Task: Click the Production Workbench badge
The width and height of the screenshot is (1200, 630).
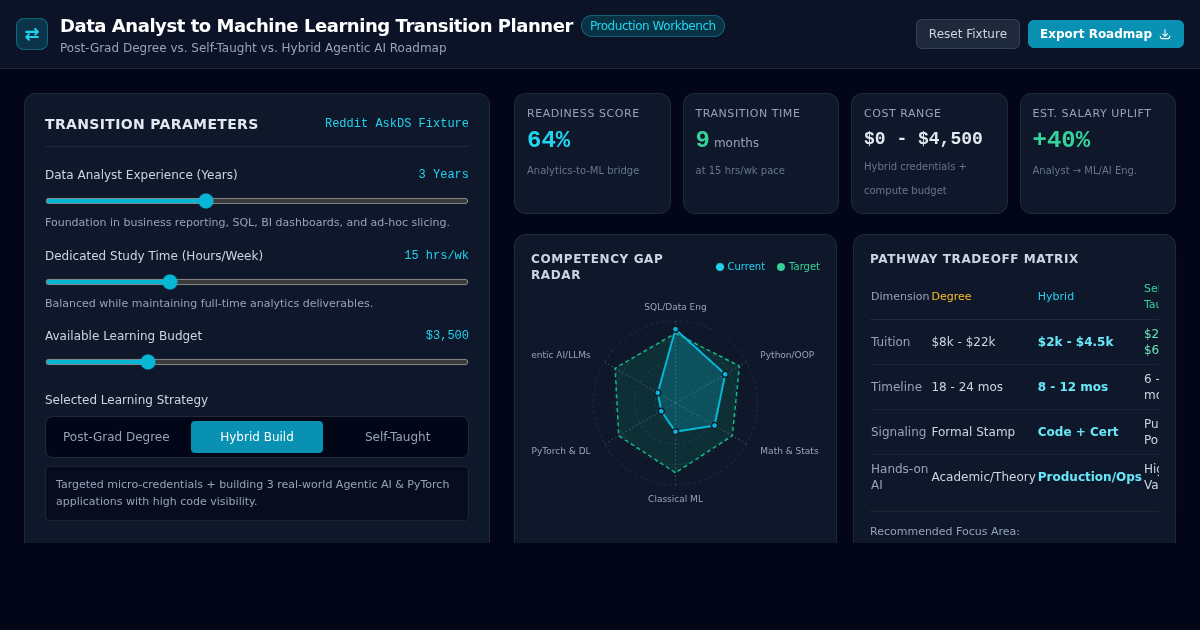Action: click(653, 26)
